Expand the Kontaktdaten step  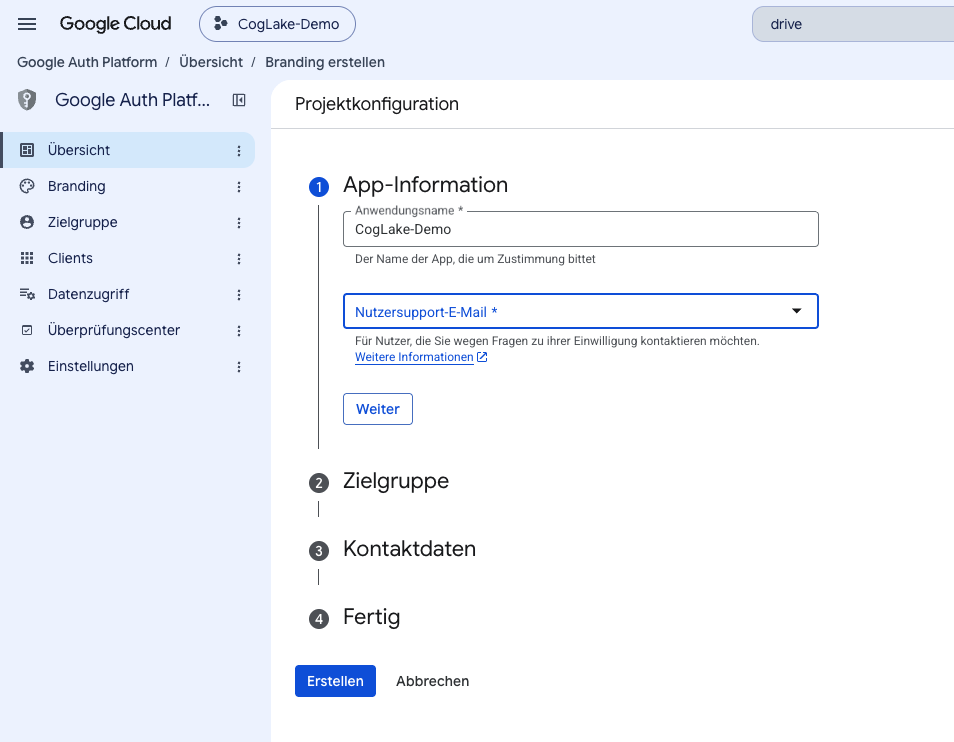pyautogui.click(x=409, y=549)
